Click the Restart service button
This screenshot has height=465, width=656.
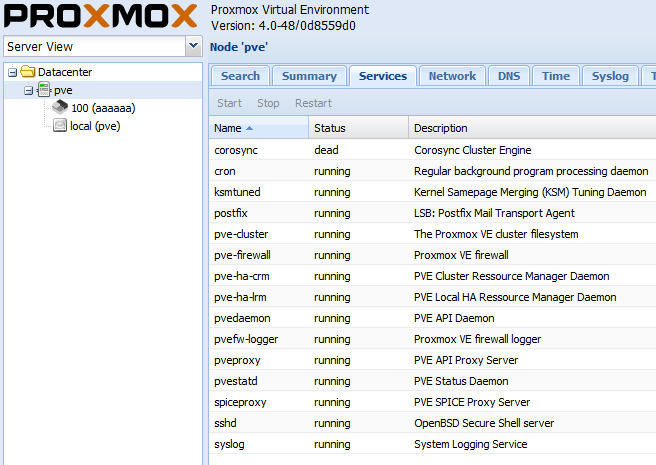pos(313,103)
